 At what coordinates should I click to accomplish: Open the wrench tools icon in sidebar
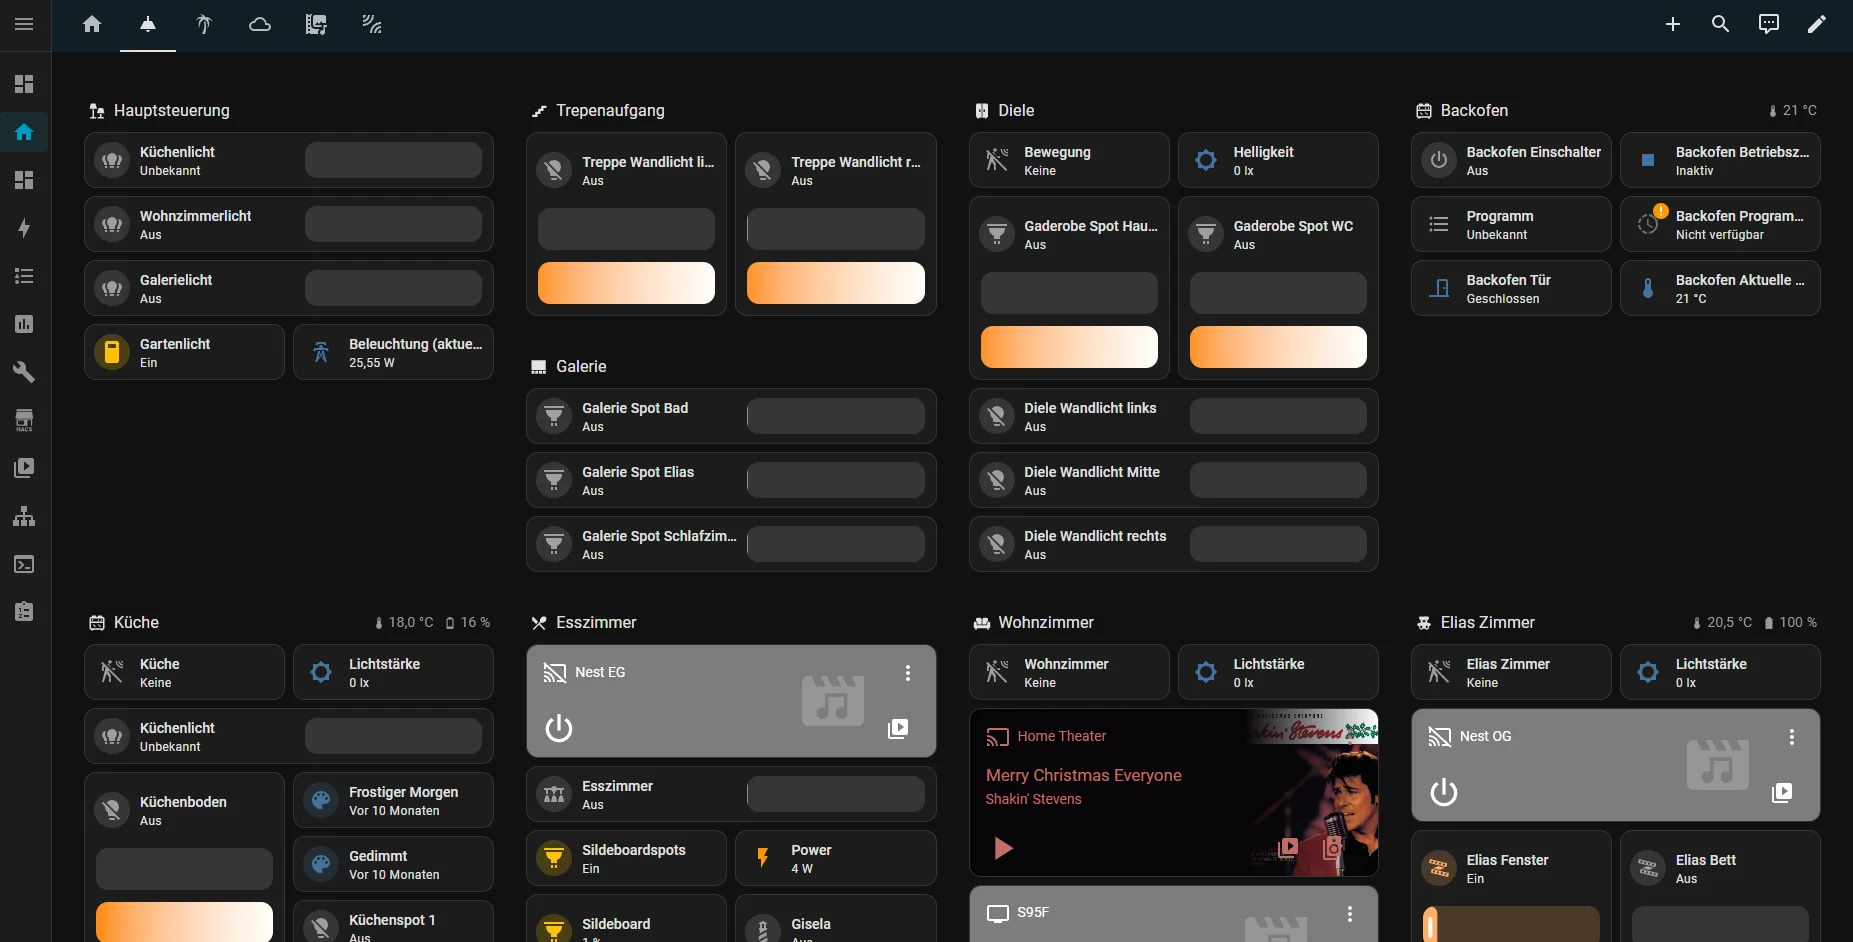tap(24, 372)
